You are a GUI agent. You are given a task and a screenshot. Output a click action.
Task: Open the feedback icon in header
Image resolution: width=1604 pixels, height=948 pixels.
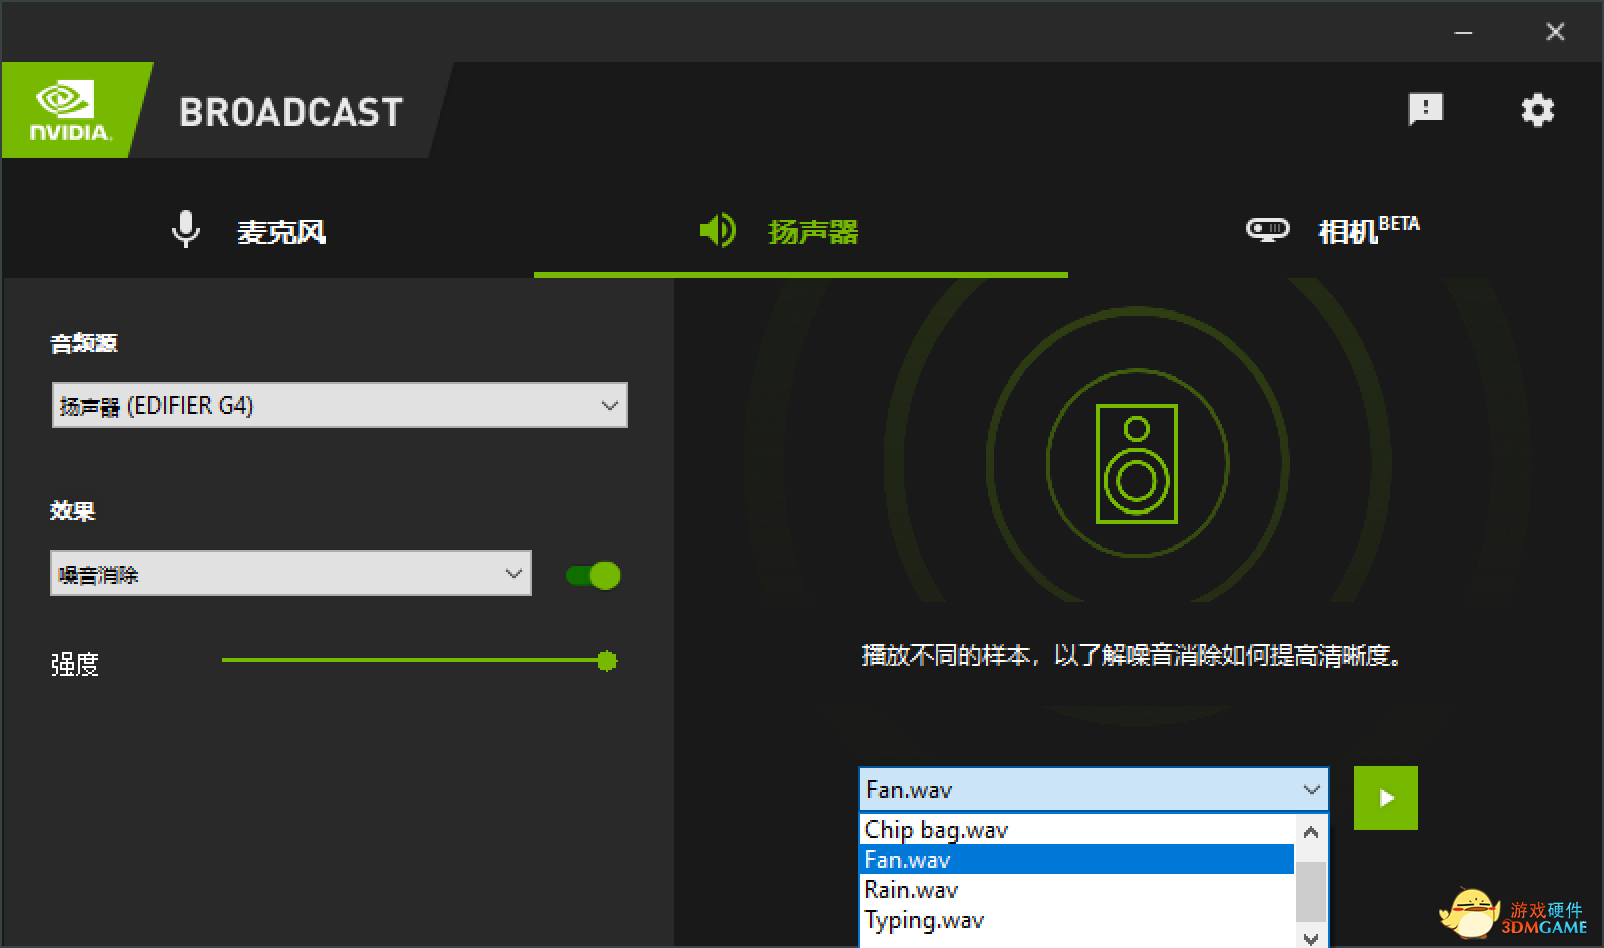pyautogui.click(x=1425, y=109)
